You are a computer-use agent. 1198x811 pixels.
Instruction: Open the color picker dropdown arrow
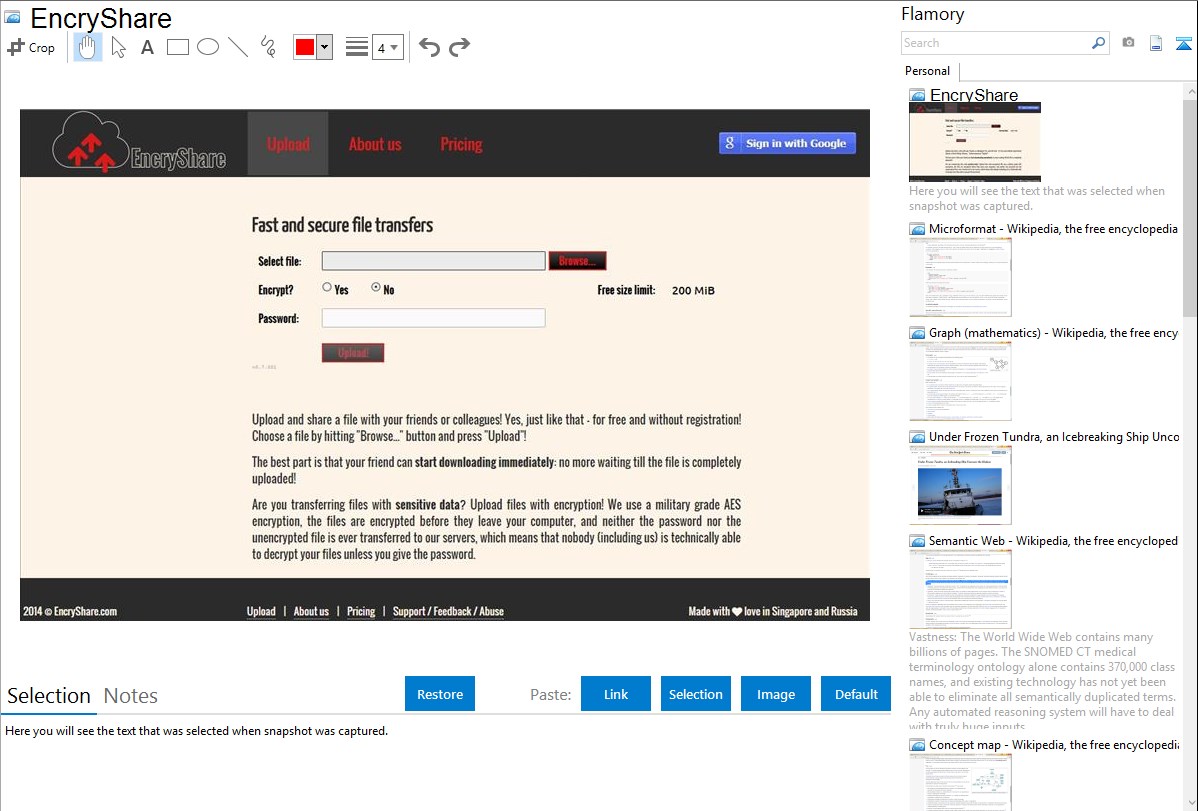[325, 47]
